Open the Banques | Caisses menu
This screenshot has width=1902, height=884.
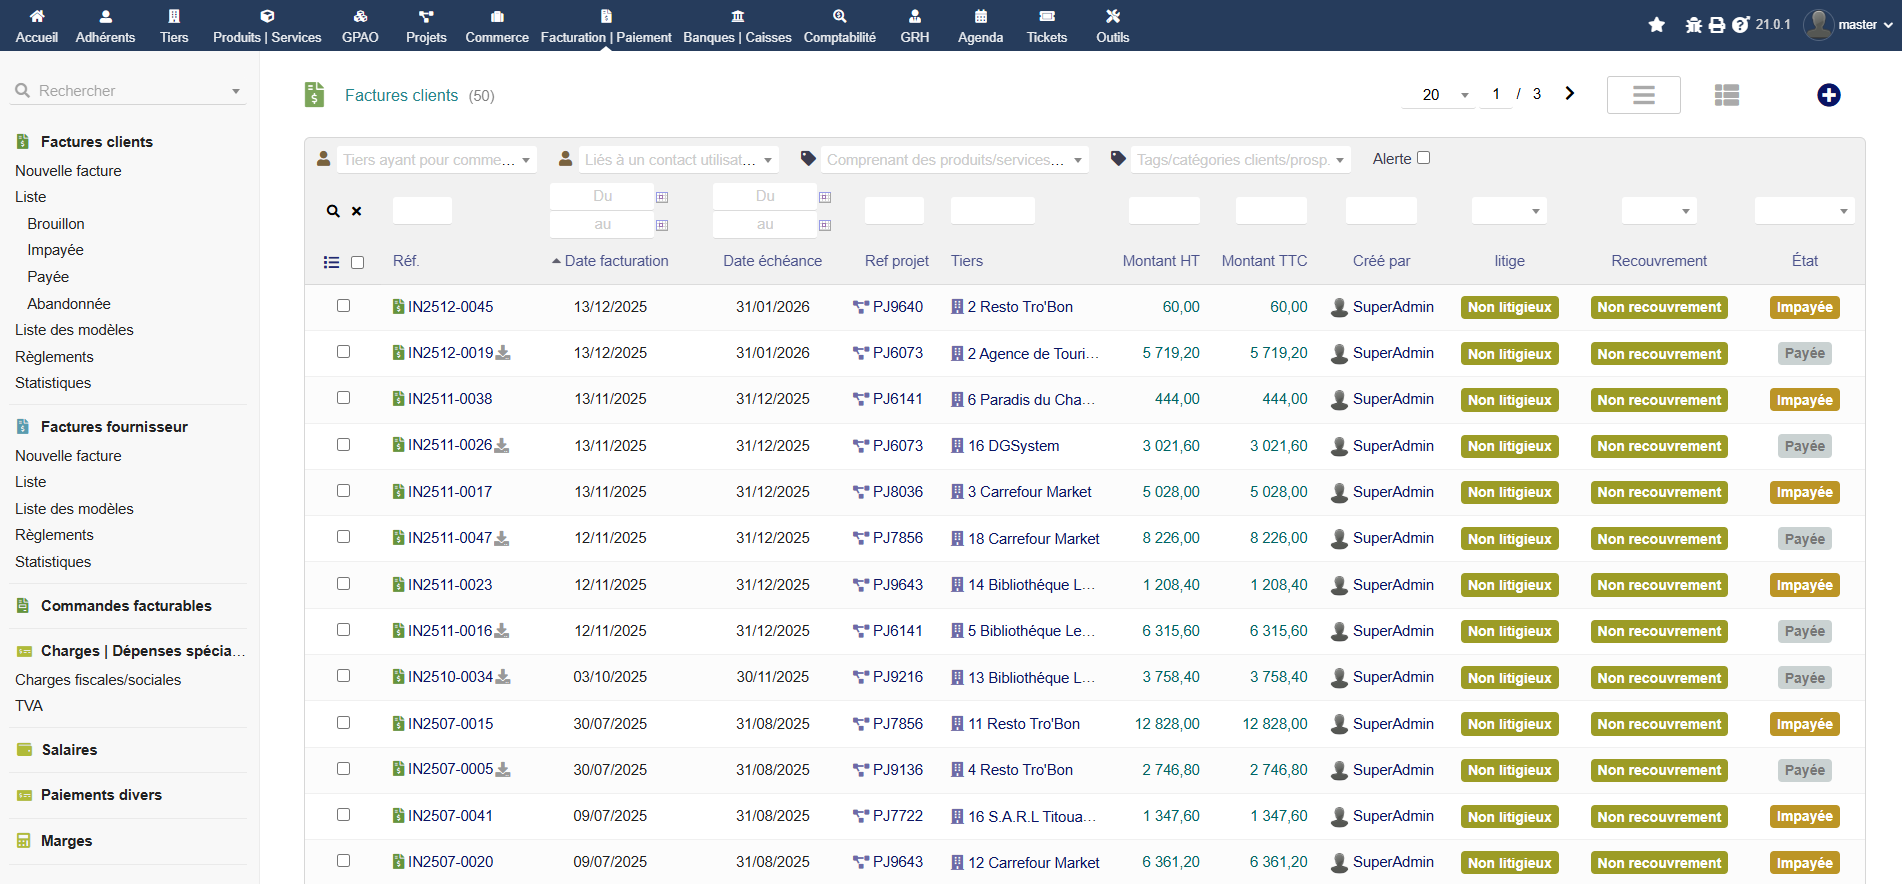[737, 26]
